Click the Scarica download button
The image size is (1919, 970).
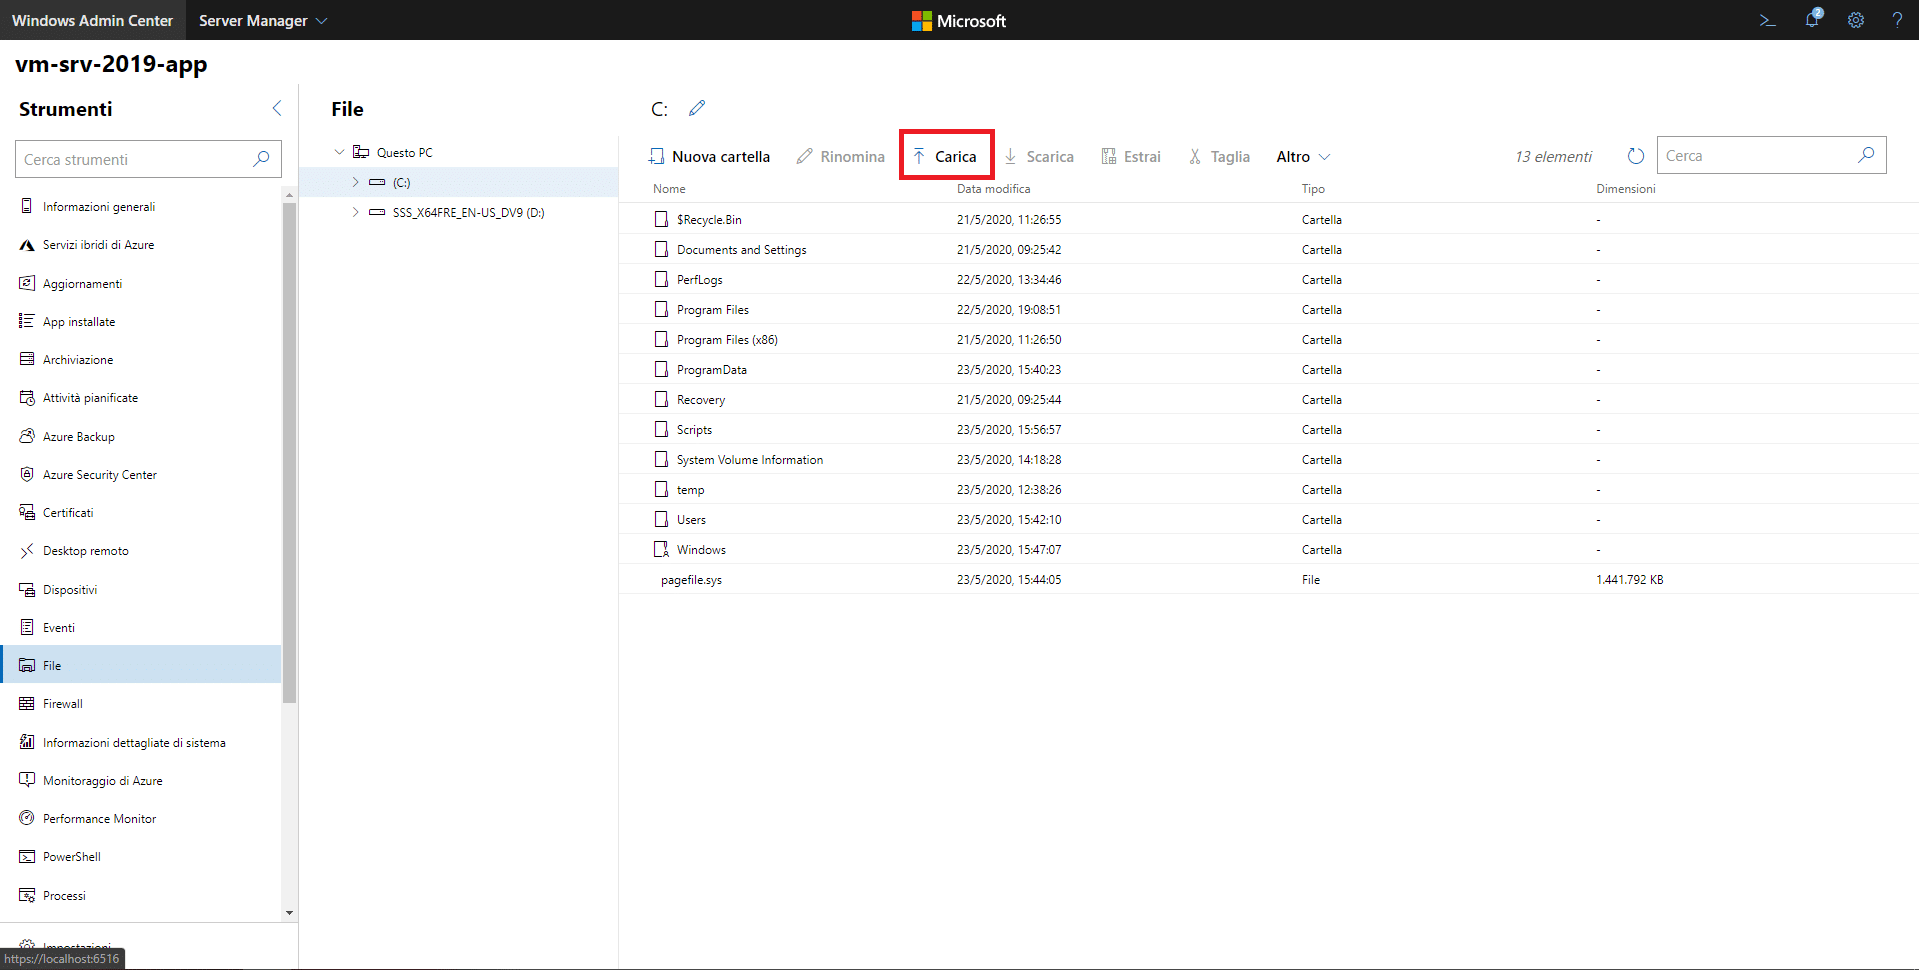1039,156
